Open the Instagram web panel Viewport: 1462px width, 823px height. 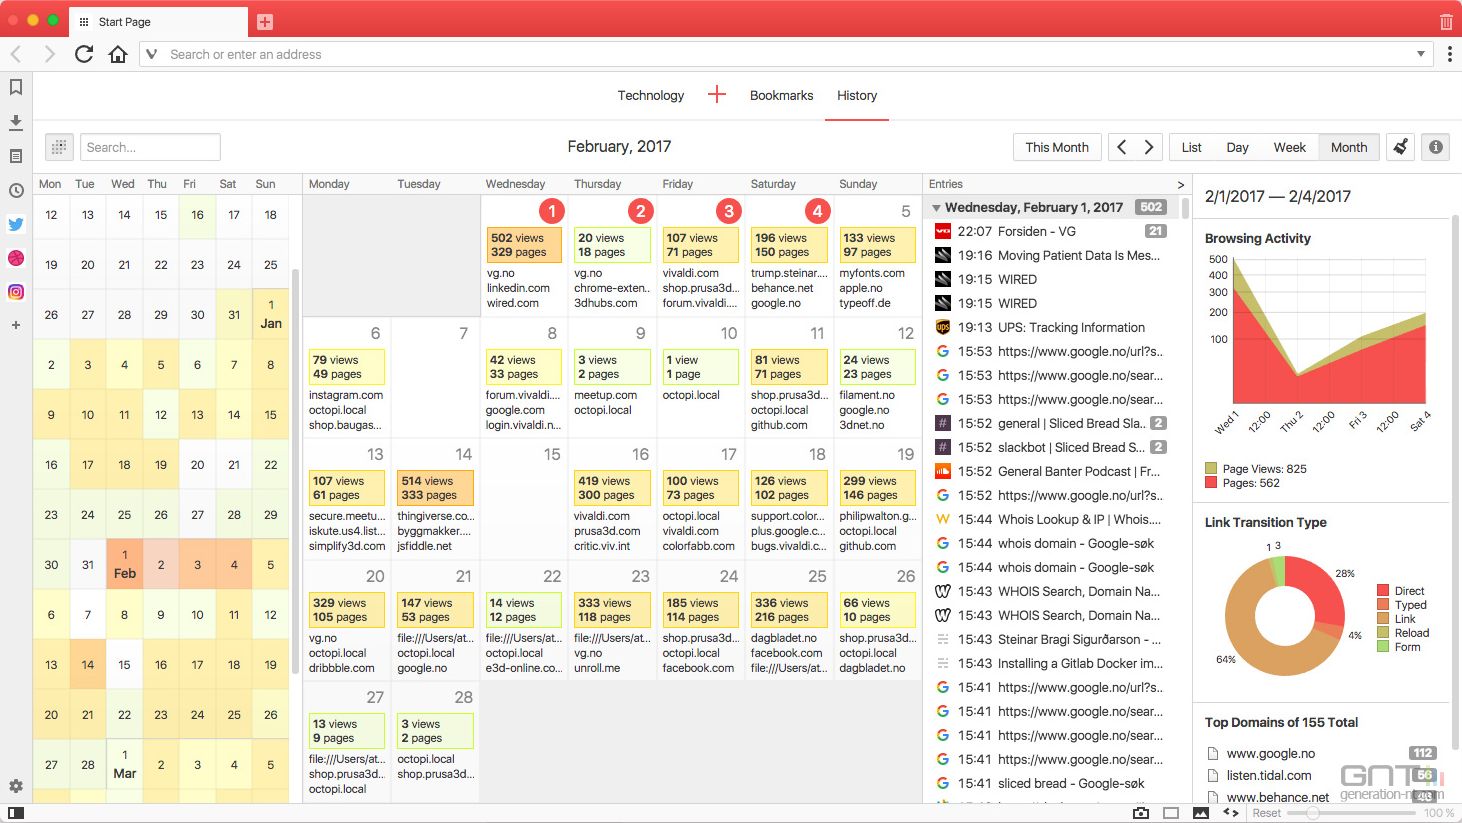16,292
